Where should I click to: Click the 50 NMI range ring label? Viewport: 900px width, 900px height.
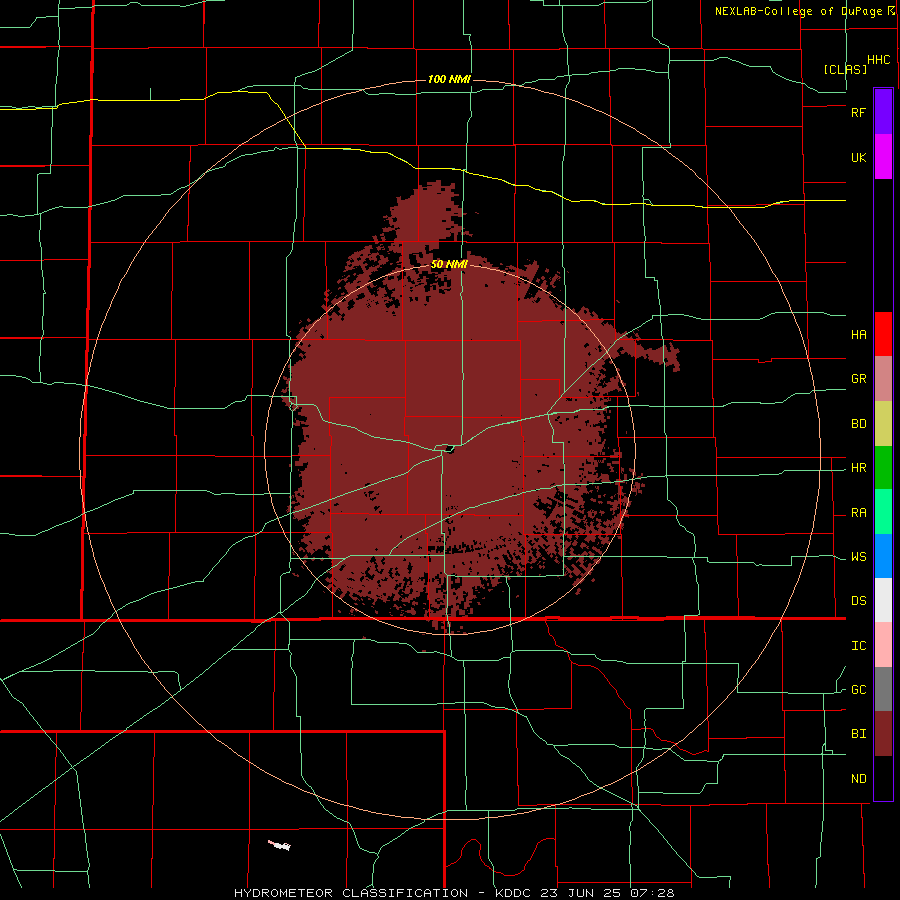point(449,264)
